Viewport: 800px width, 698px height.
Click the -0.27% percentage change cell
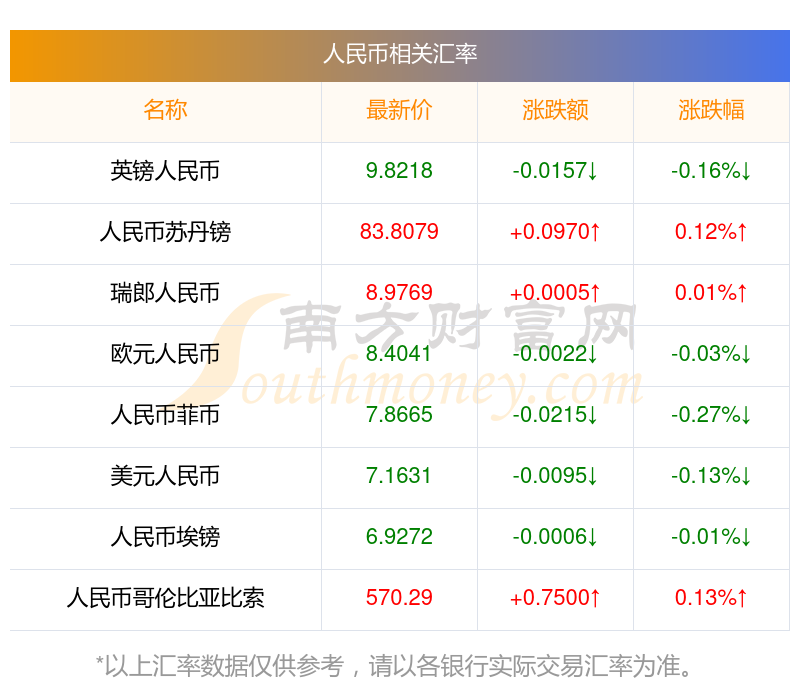[711, 415]
